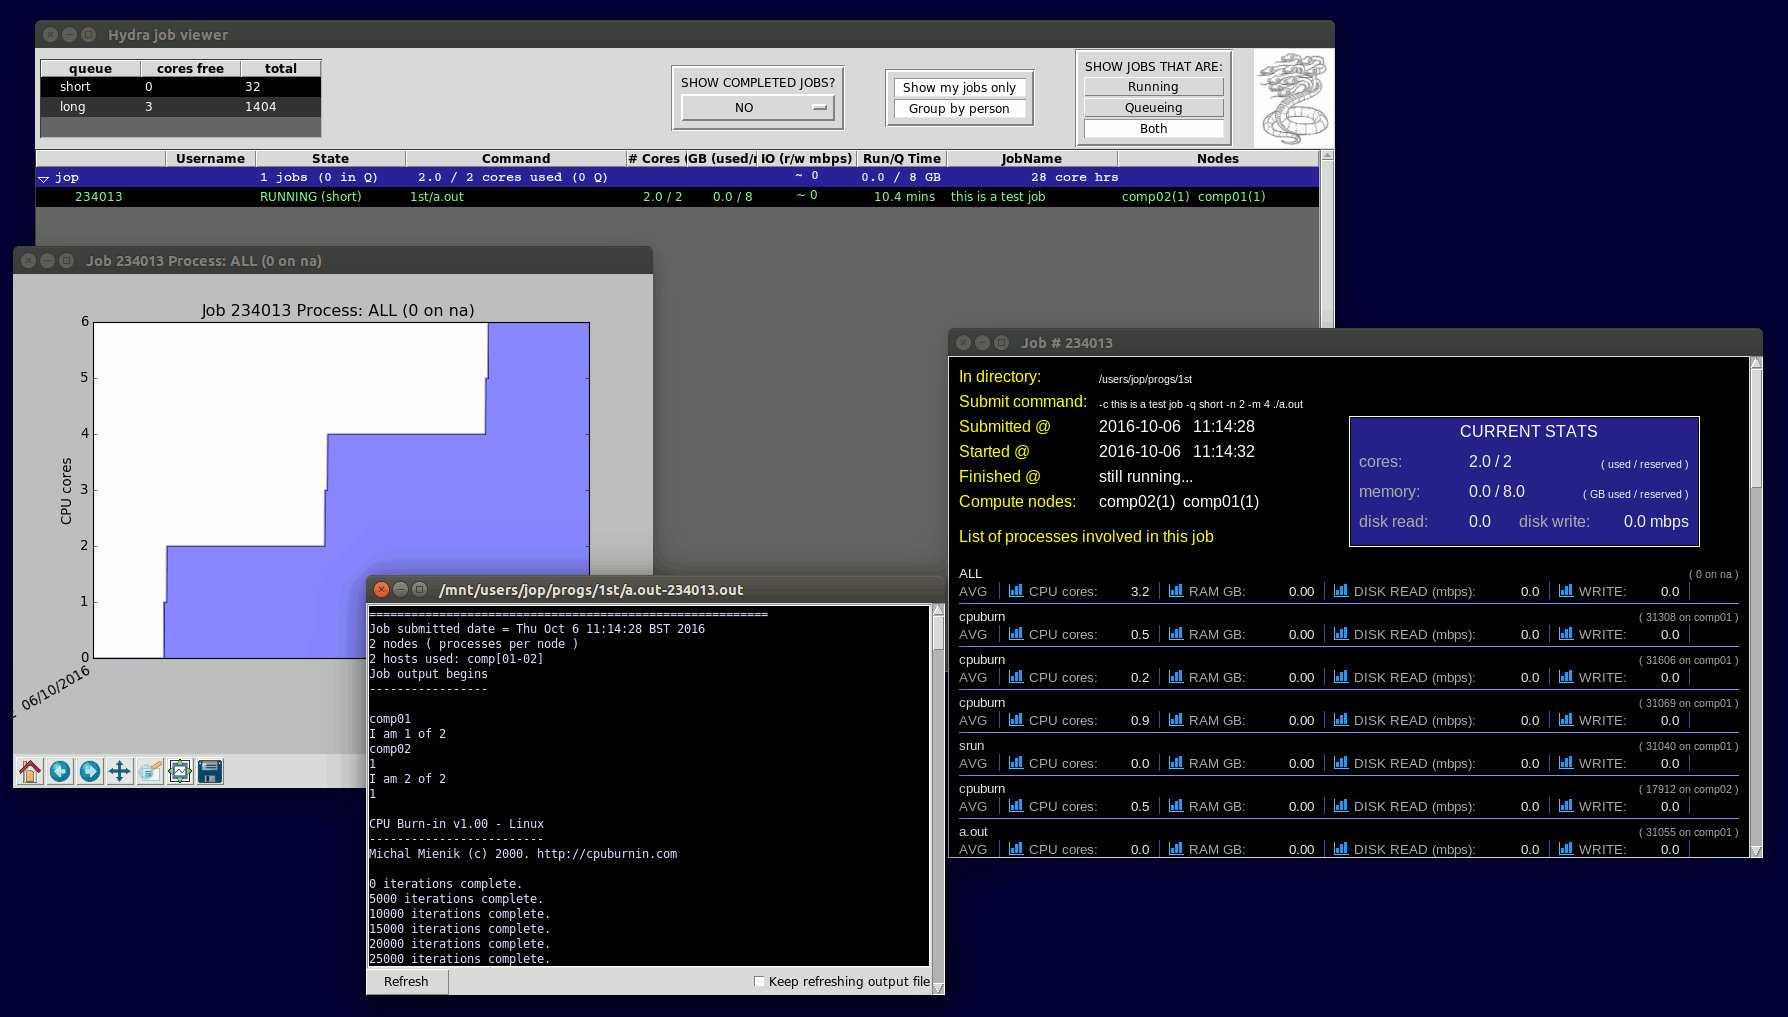This screenshot has width=1788, height=1017.
Task: Plot CPU cores for the srun process
Action: pyautogui.click(x=1016, y=763)
